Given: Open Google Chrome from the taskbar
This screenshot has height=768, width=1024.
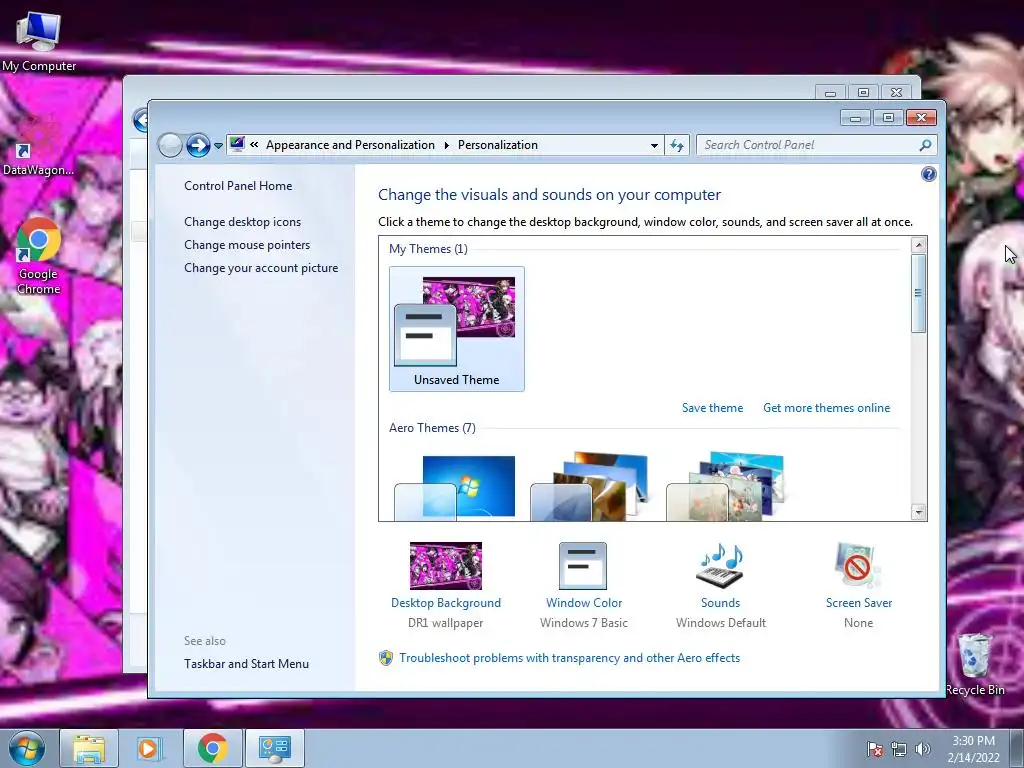Looking at the screenshot, I should click(x=212, y=748).
